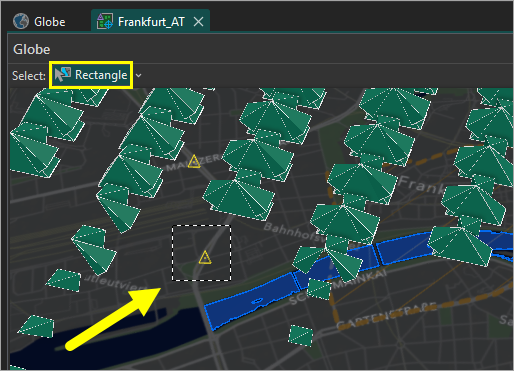Open the Select tool dropdown arrow
Image resolution: width=514 pixels, height=371 pixels.
(x=138, y=76)
